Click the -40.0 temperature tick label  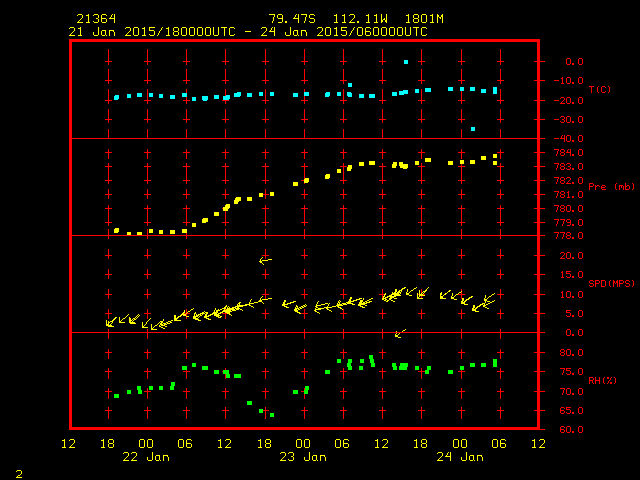[569, 139]
